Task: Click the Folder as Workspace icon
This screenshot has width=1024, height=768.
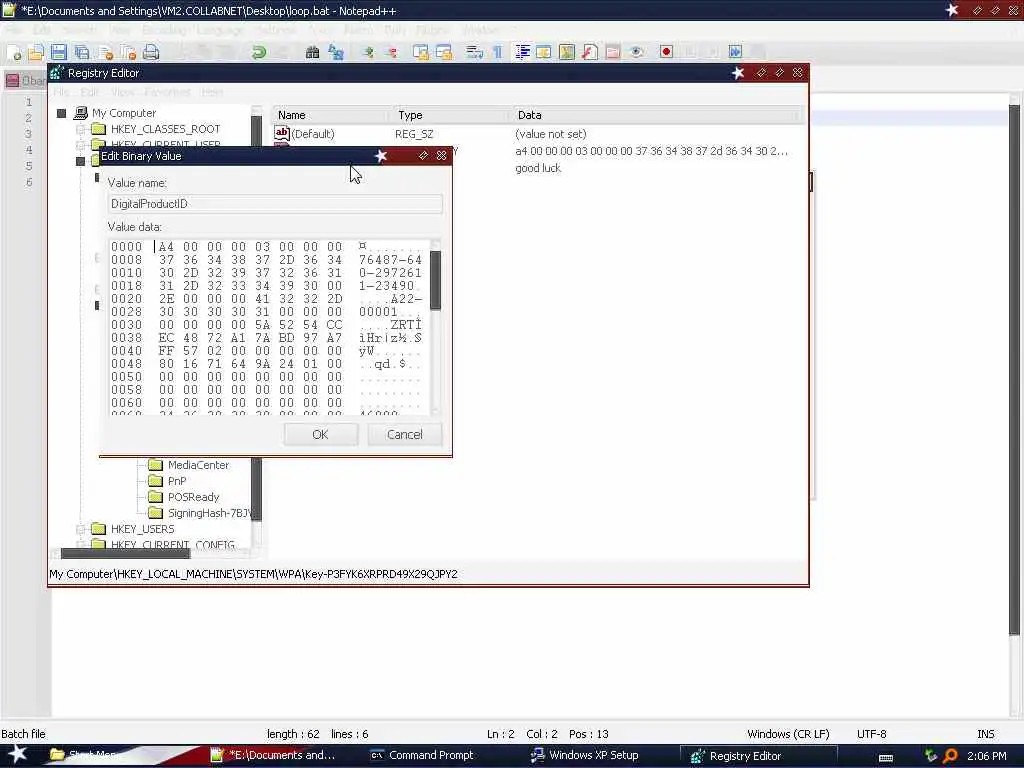Action: click(x=613, y=52)
